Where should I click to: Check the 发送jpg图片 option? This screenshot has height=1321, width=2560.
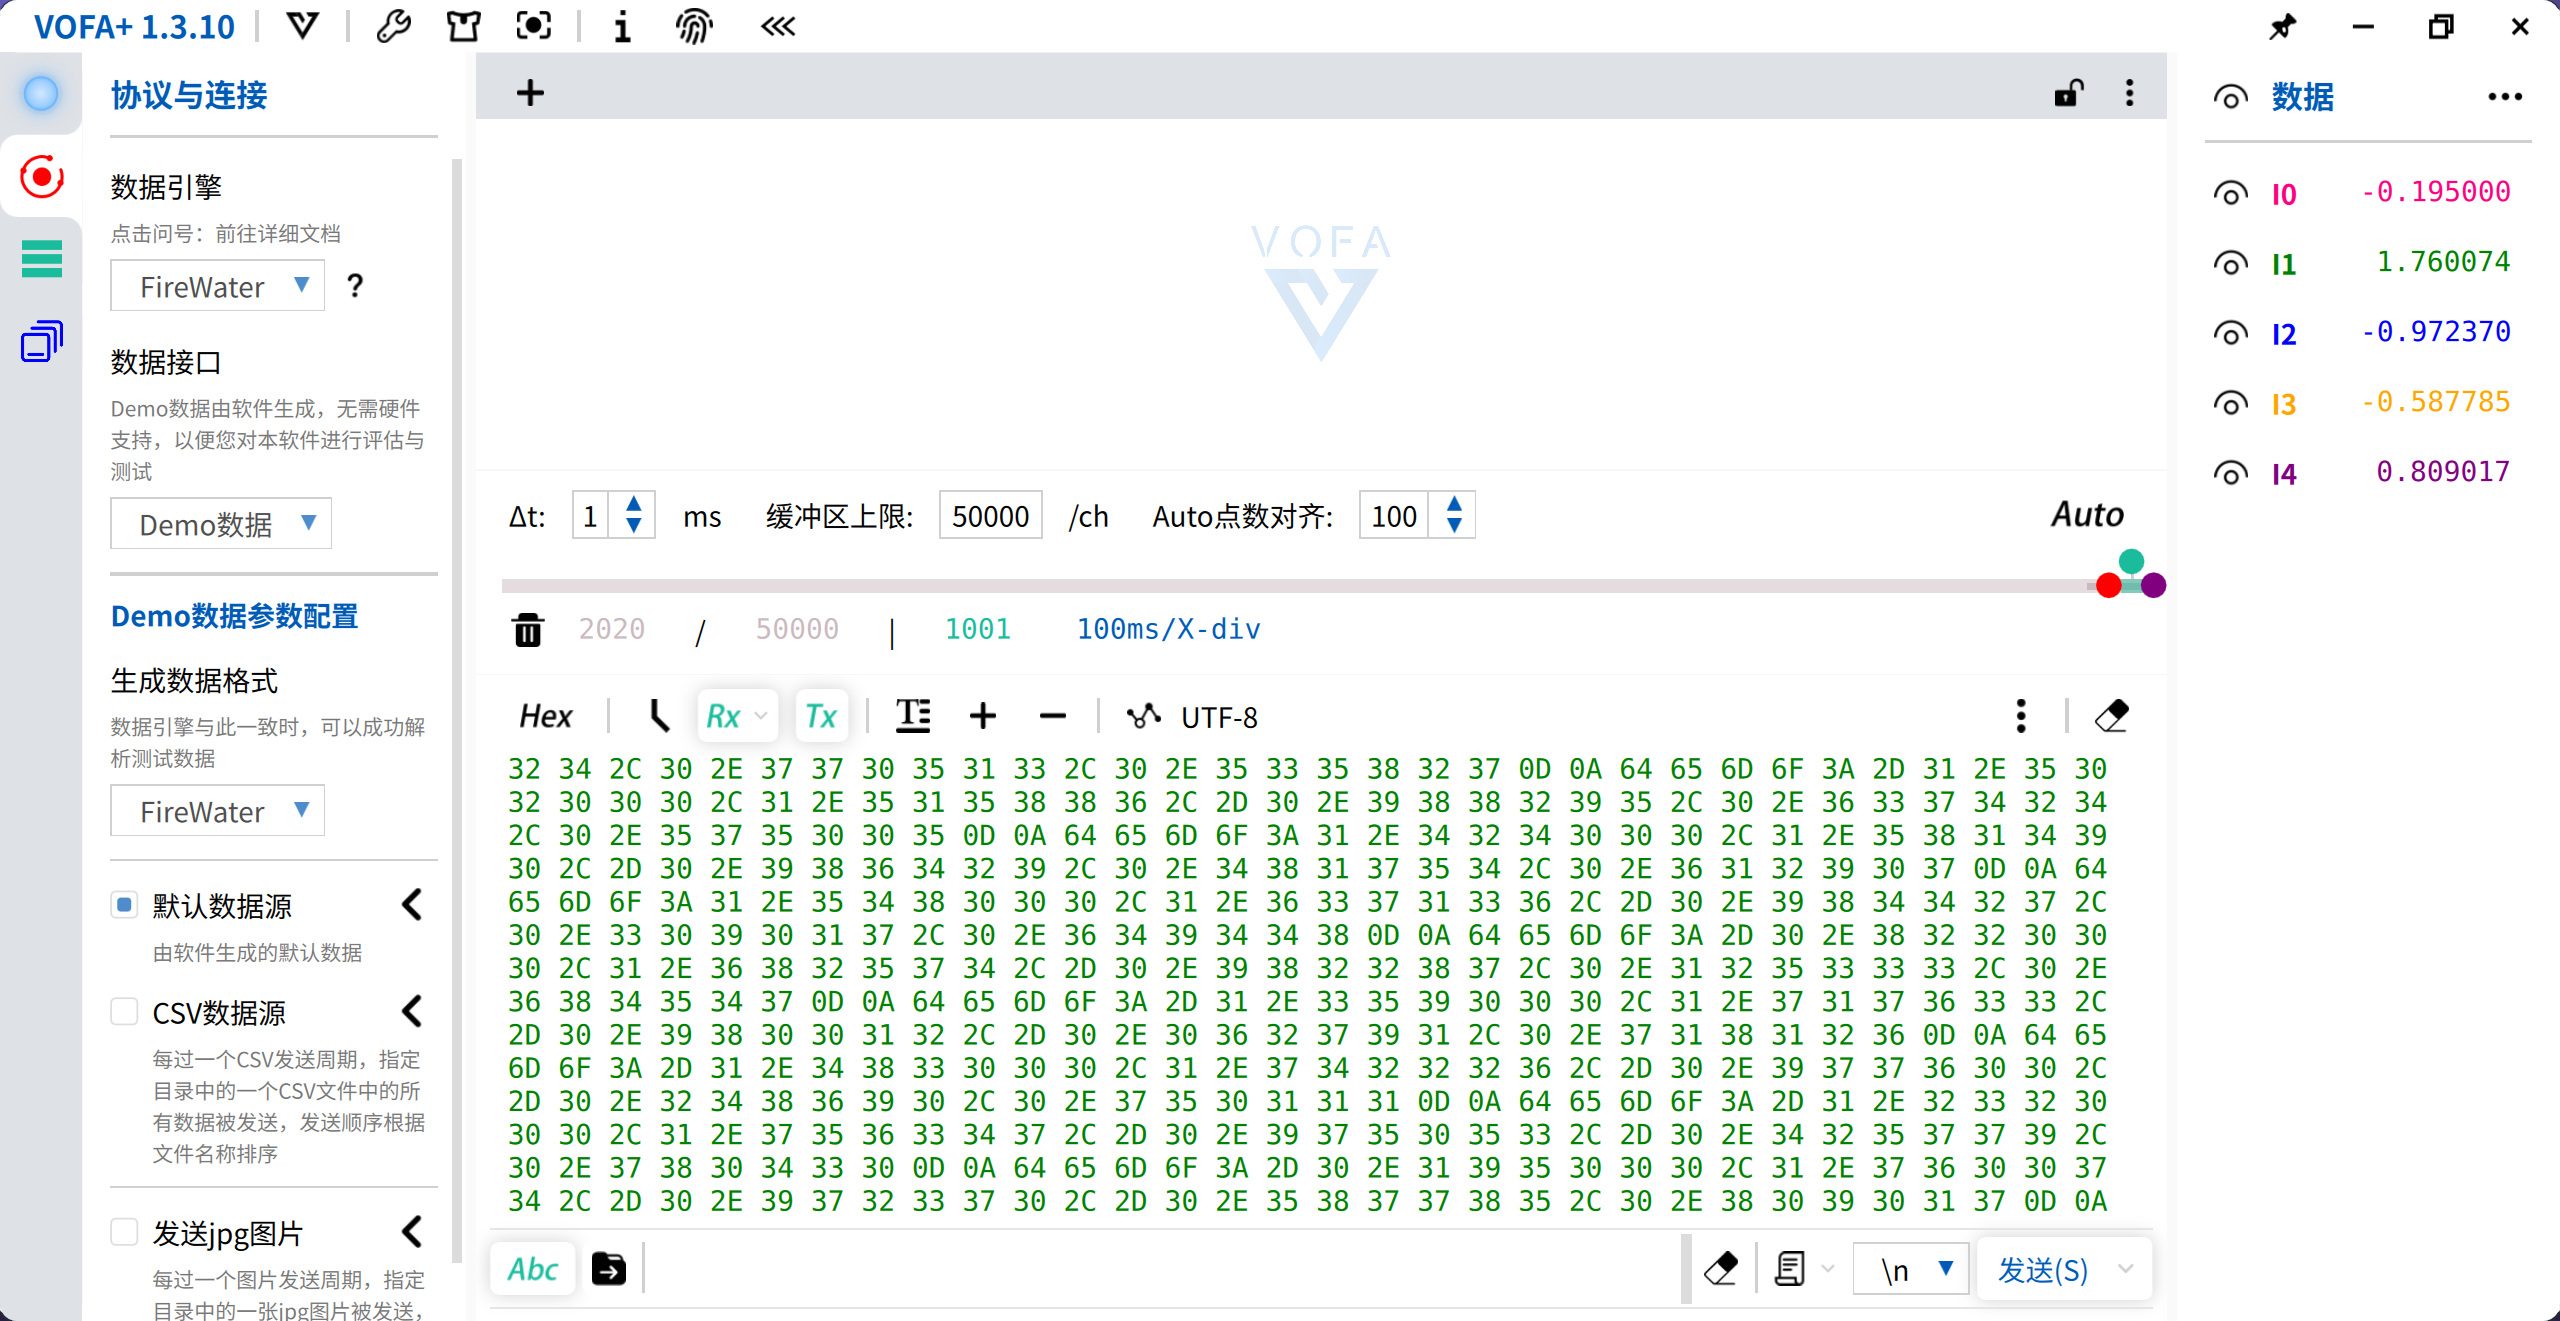[124, 1232]
